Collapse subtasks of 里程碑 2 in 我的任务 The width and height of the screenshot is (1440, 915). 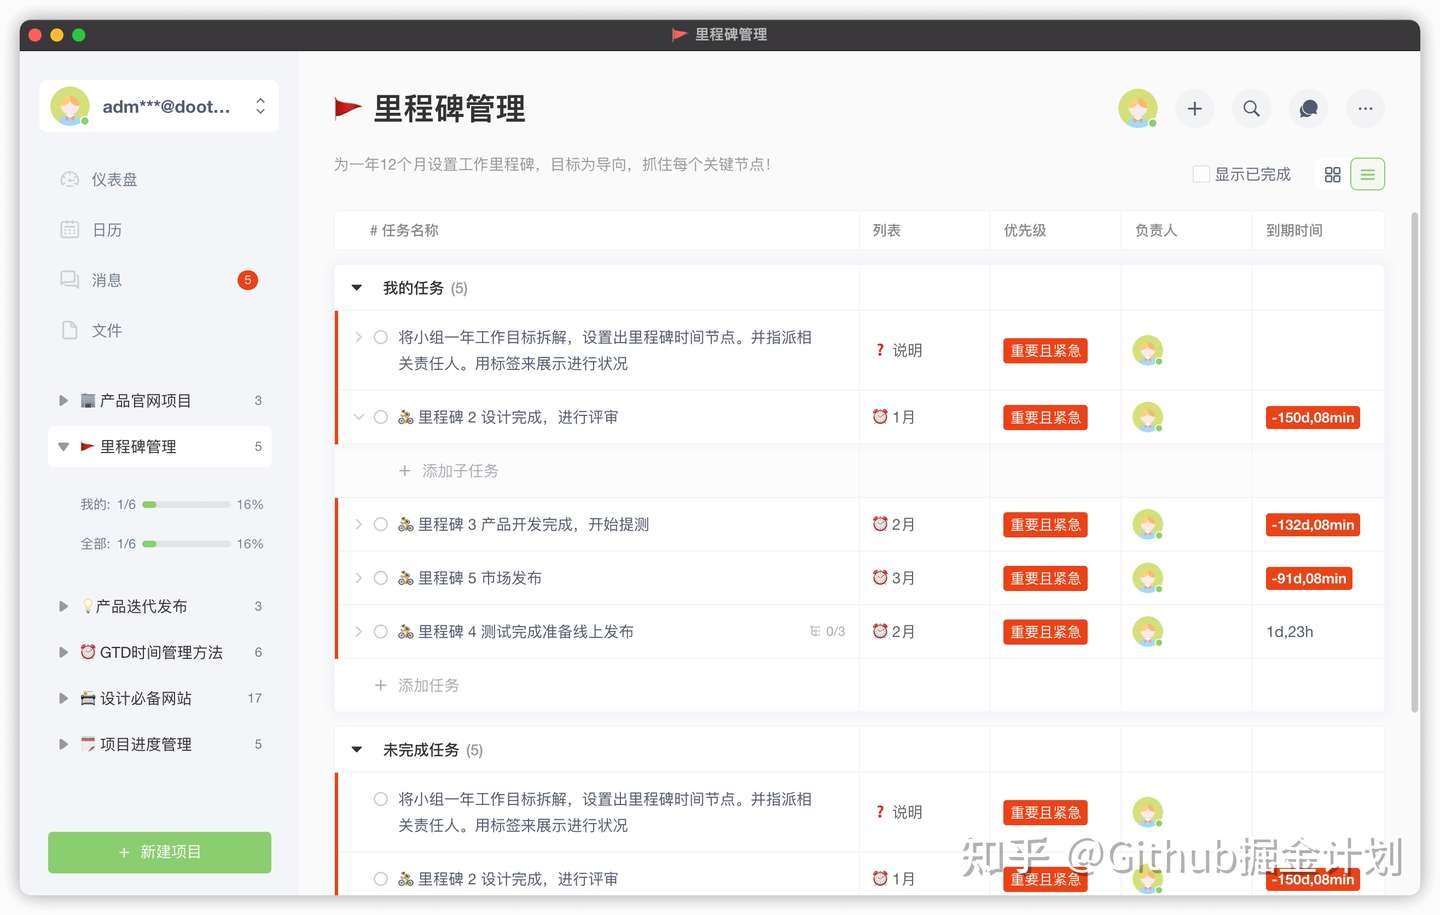pos(358,417)
